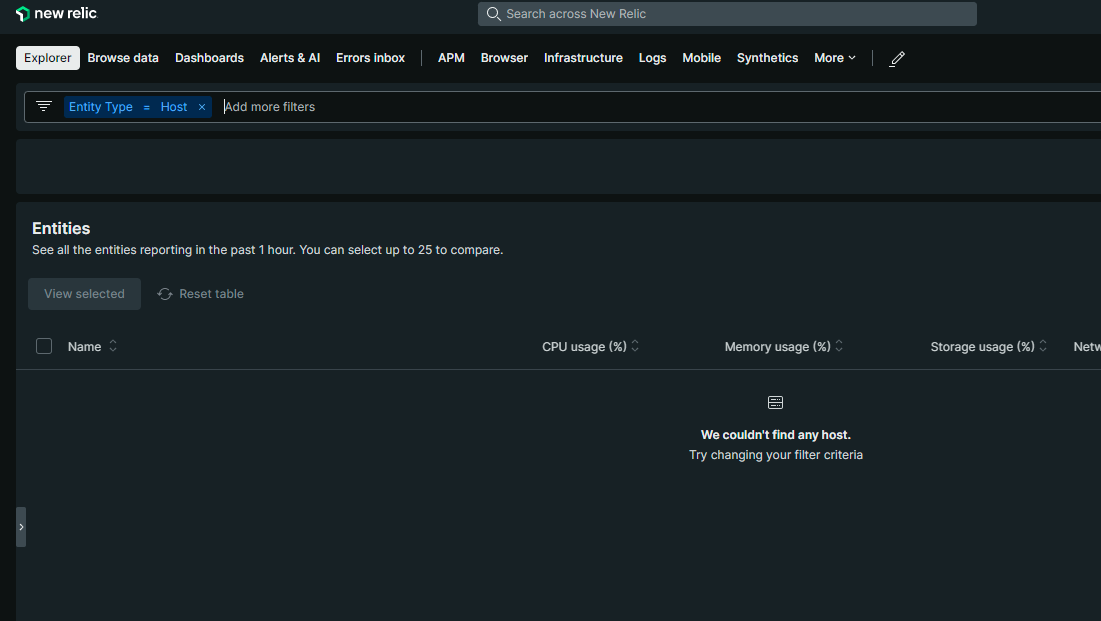Click the search magnifier icon
Image resolution: width=1101 pixels, height=621 pixels.
494,14
